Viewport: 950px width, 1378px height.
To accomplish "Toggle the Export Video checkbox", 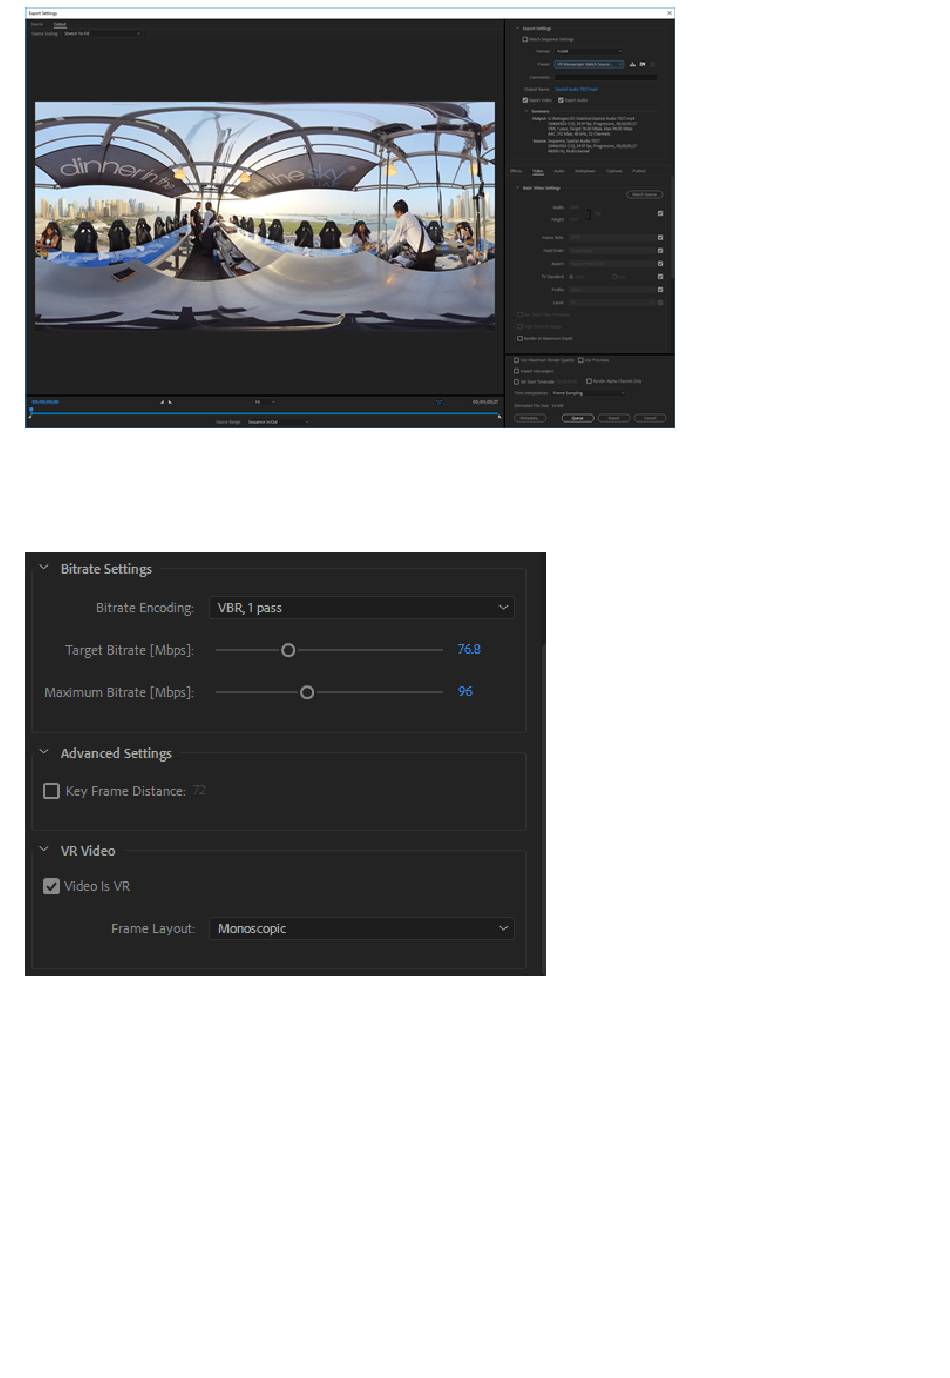I will pyautogui.click(x=525, y=100).
